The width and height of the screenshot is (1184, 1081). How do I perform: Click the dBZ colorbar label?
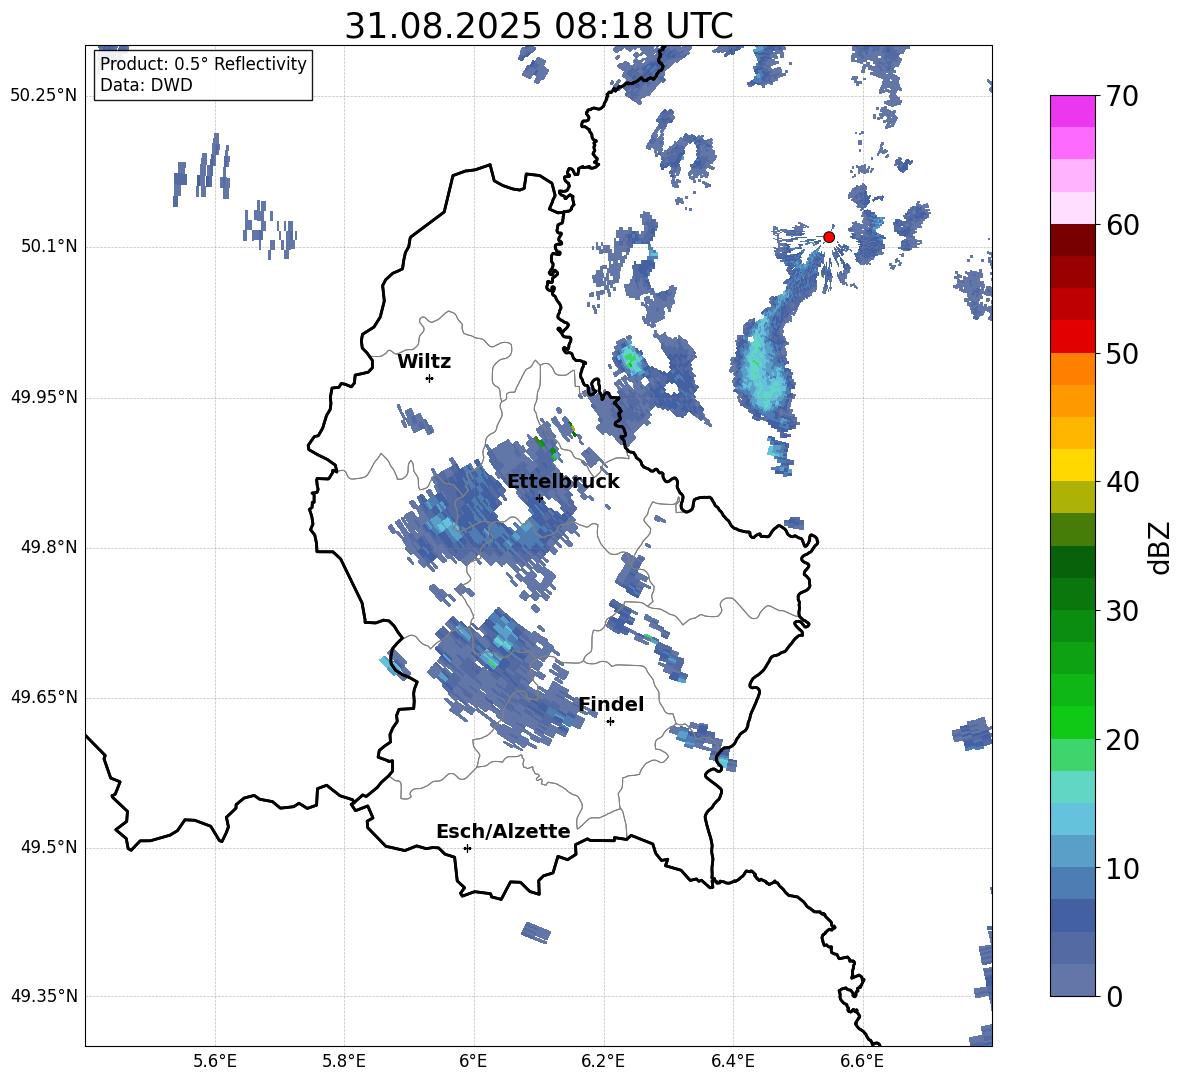click(x=1158, y=547)
